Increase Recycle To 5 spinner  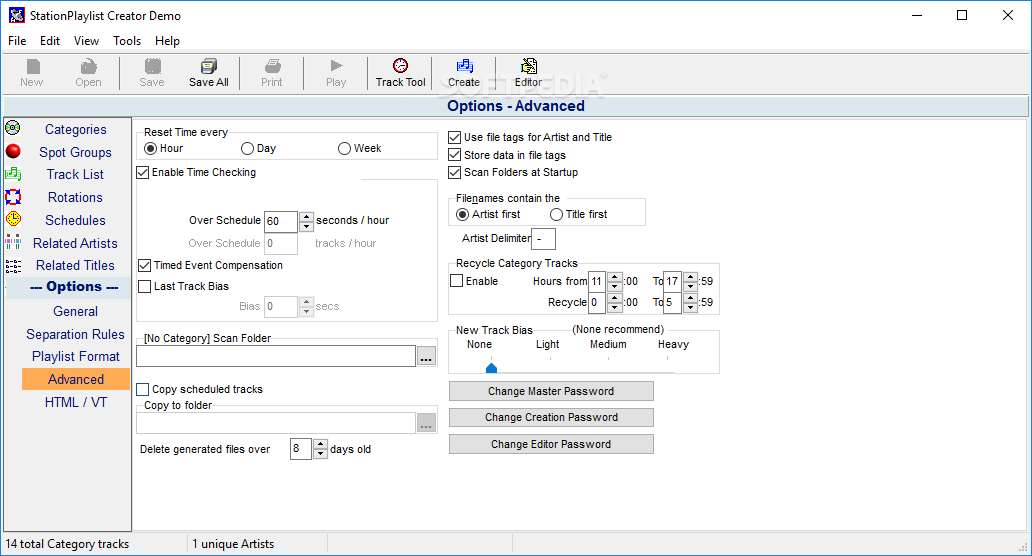[690, 298]
